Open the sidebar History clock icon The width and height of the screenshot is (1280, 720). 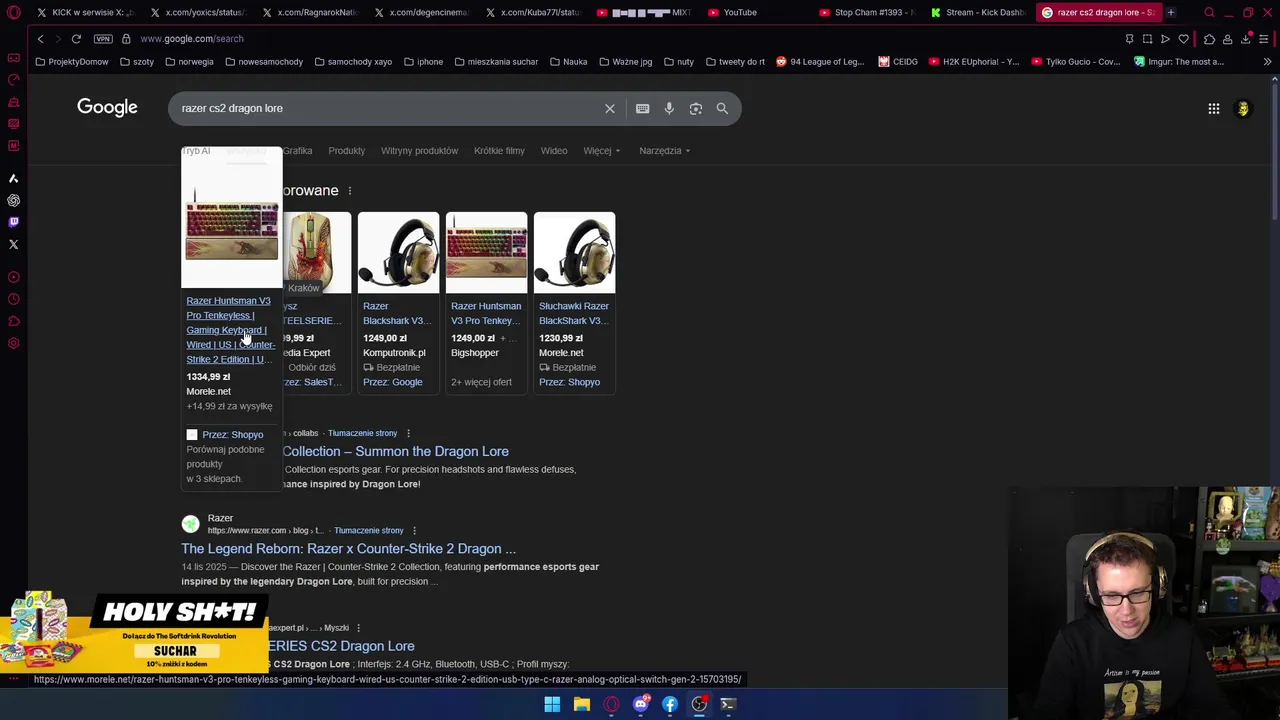(x=13, y=299)
